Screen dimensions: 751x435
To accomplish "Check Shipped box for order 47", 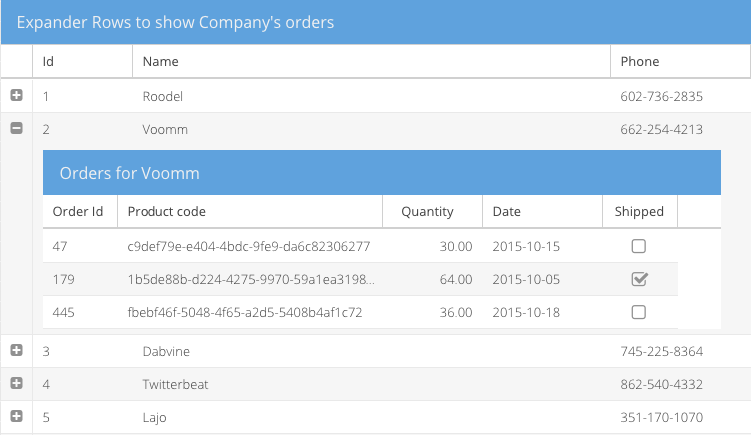I will pyautogui.click(x=639, y=246).
